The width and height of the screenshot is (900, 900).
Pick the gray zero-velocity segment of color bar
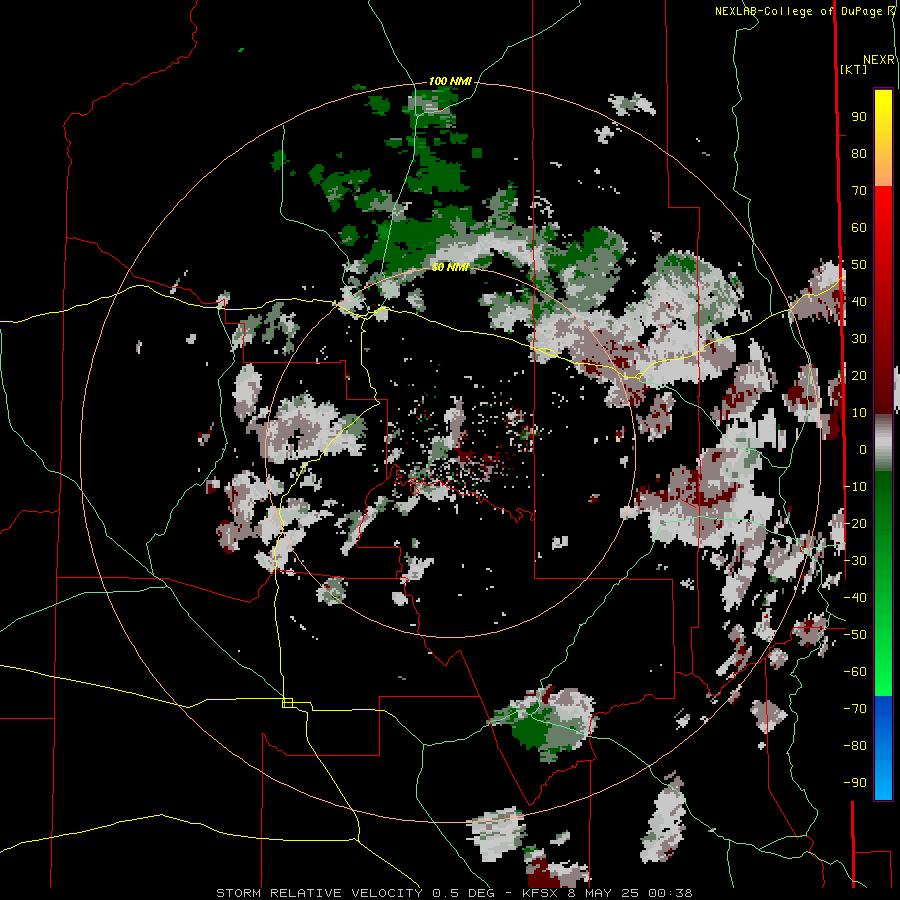pos(883,442)
